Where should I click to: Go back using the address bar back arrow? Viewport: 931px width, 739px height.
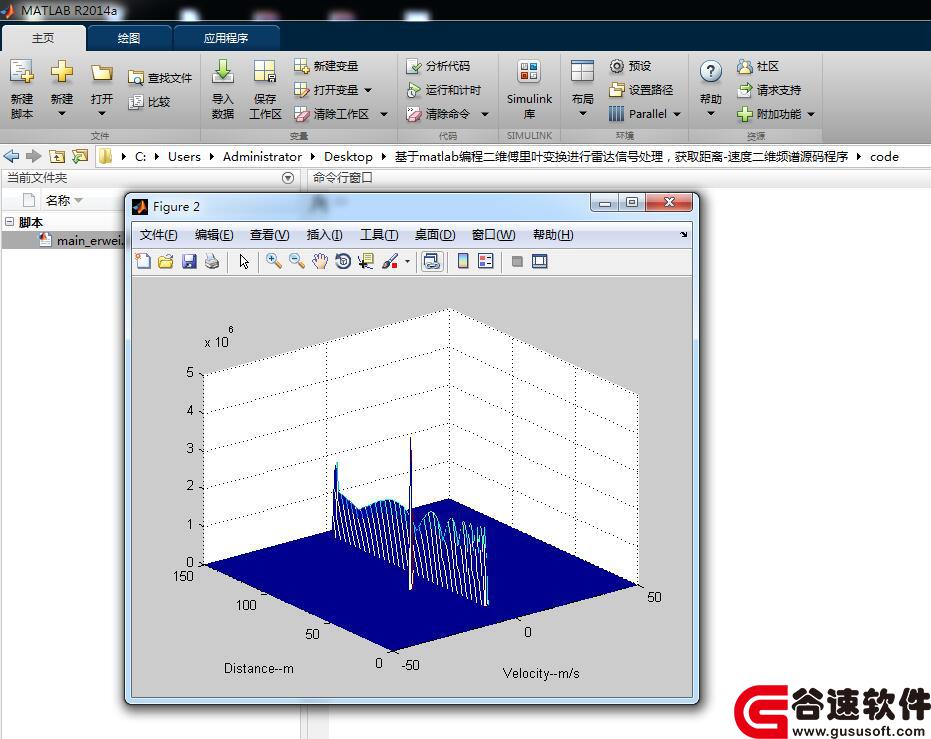tap(11, 157)
